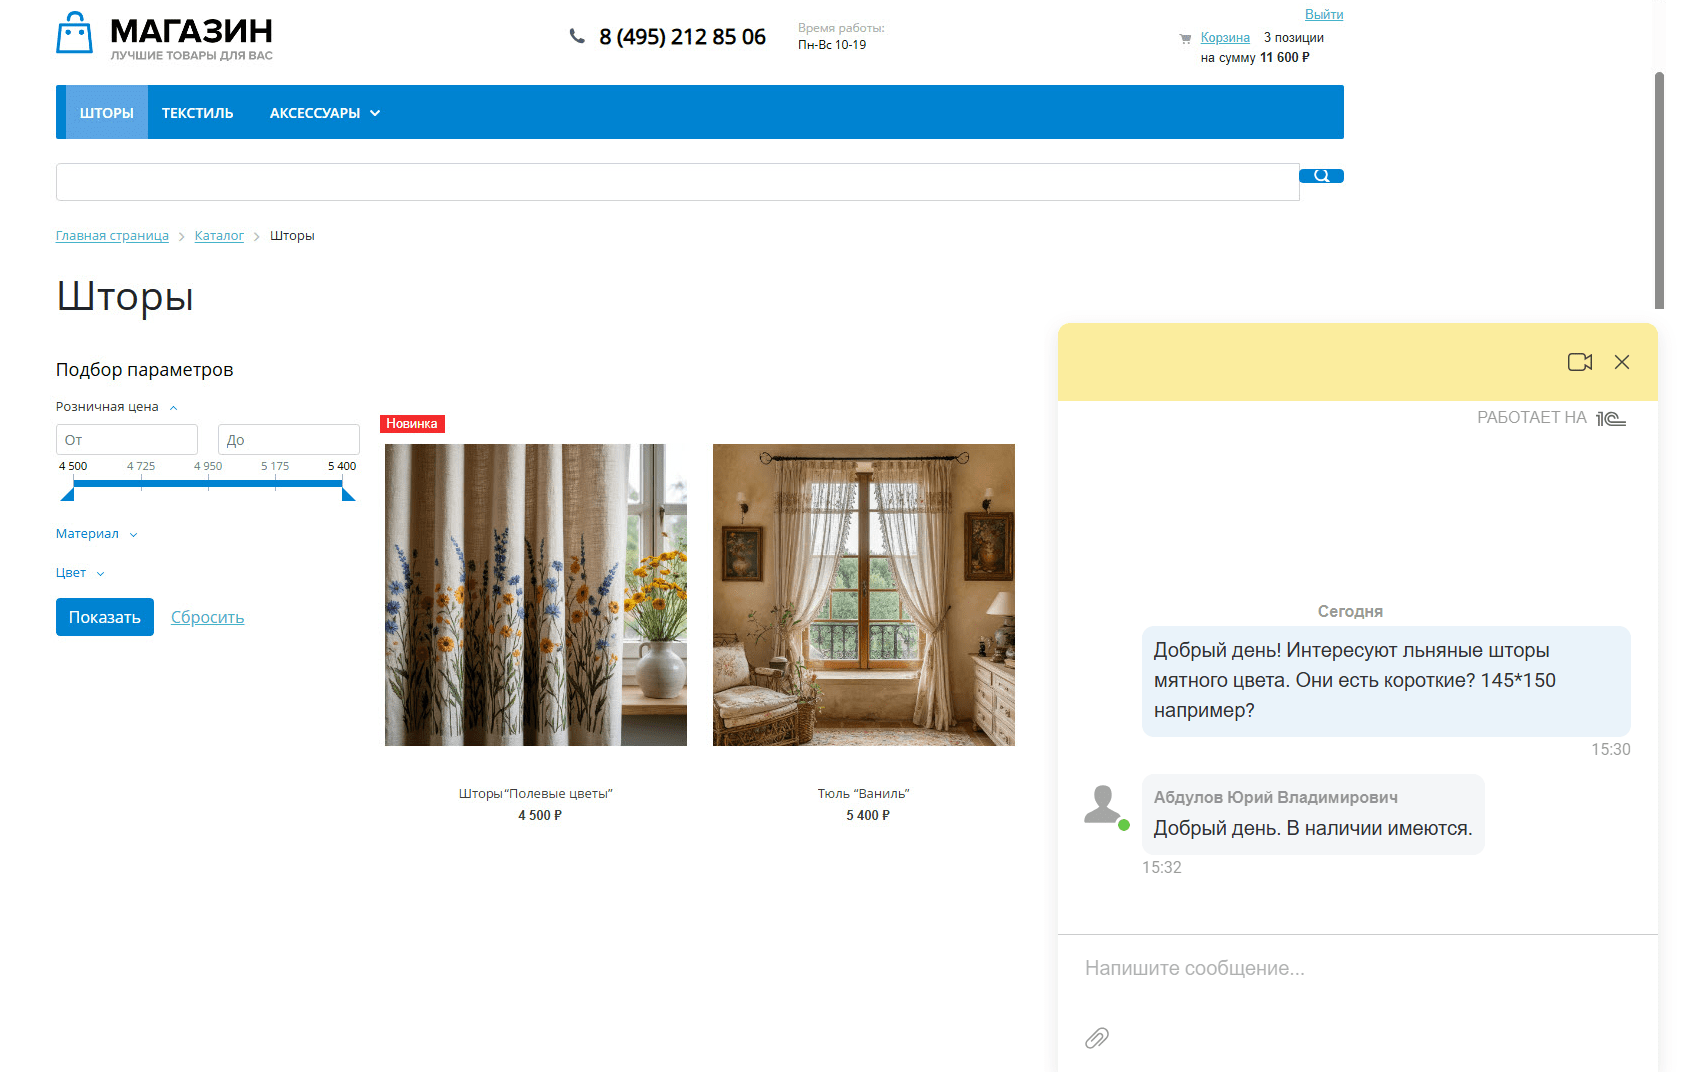This screenshot has height=1079, width=1681.
Task: Click the Сбросить link
Action: coord(207,617)
